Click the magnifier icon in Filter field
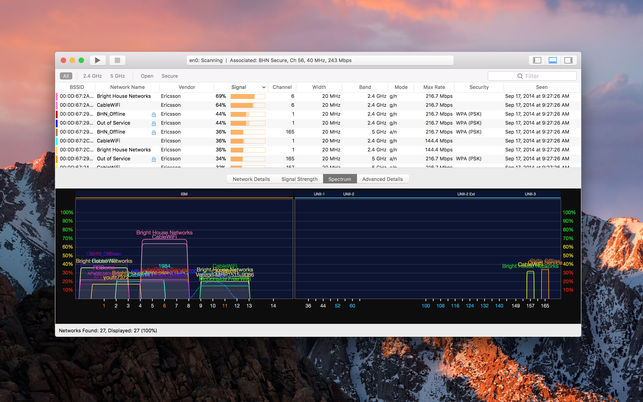This screenshot has height=402, width=643. pos(518,76)
